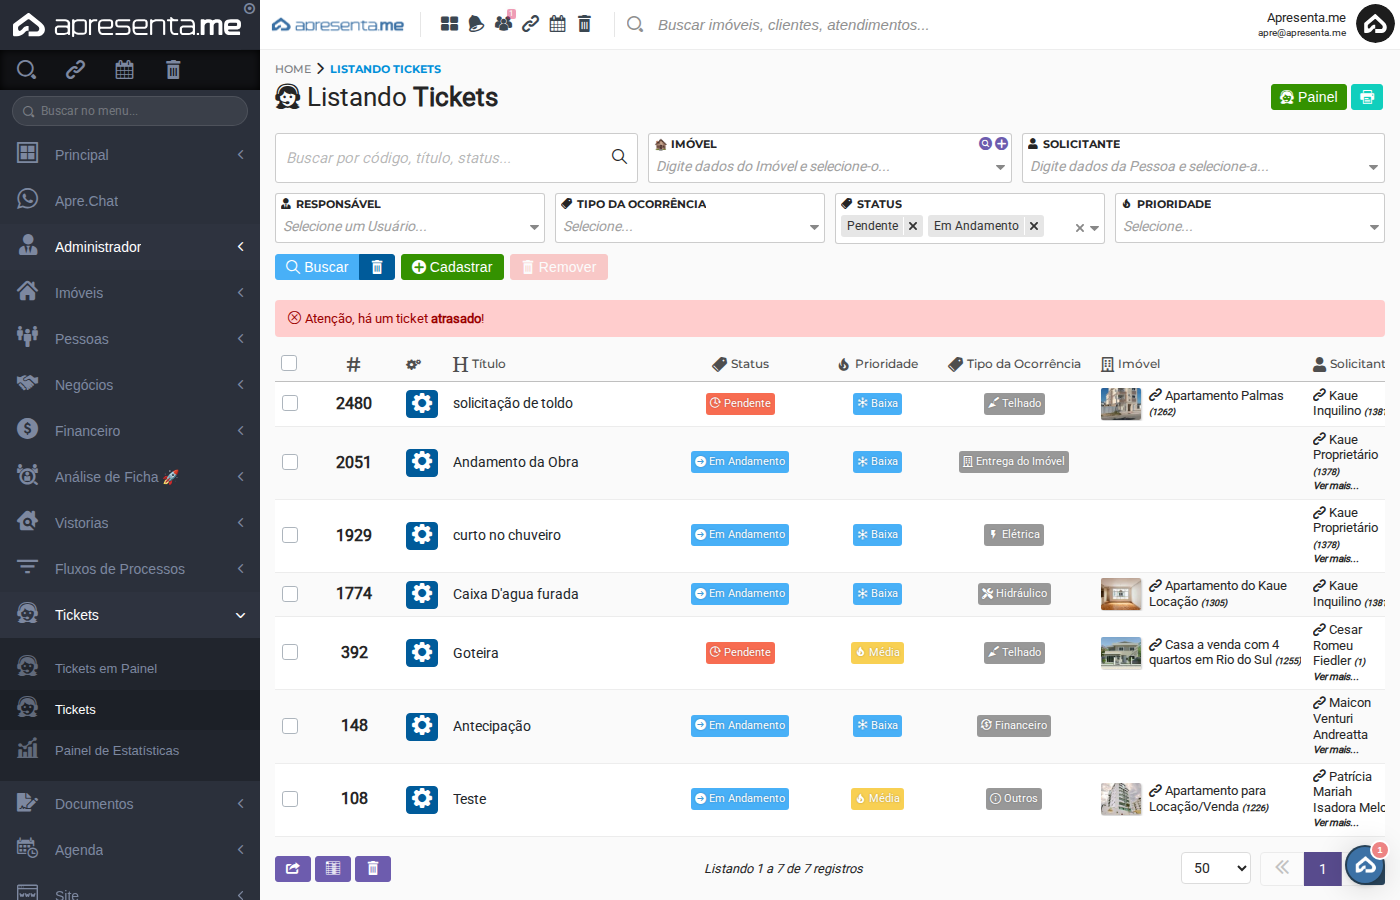
Task: Open the gear menu for ticket 392
Action: 422,653
